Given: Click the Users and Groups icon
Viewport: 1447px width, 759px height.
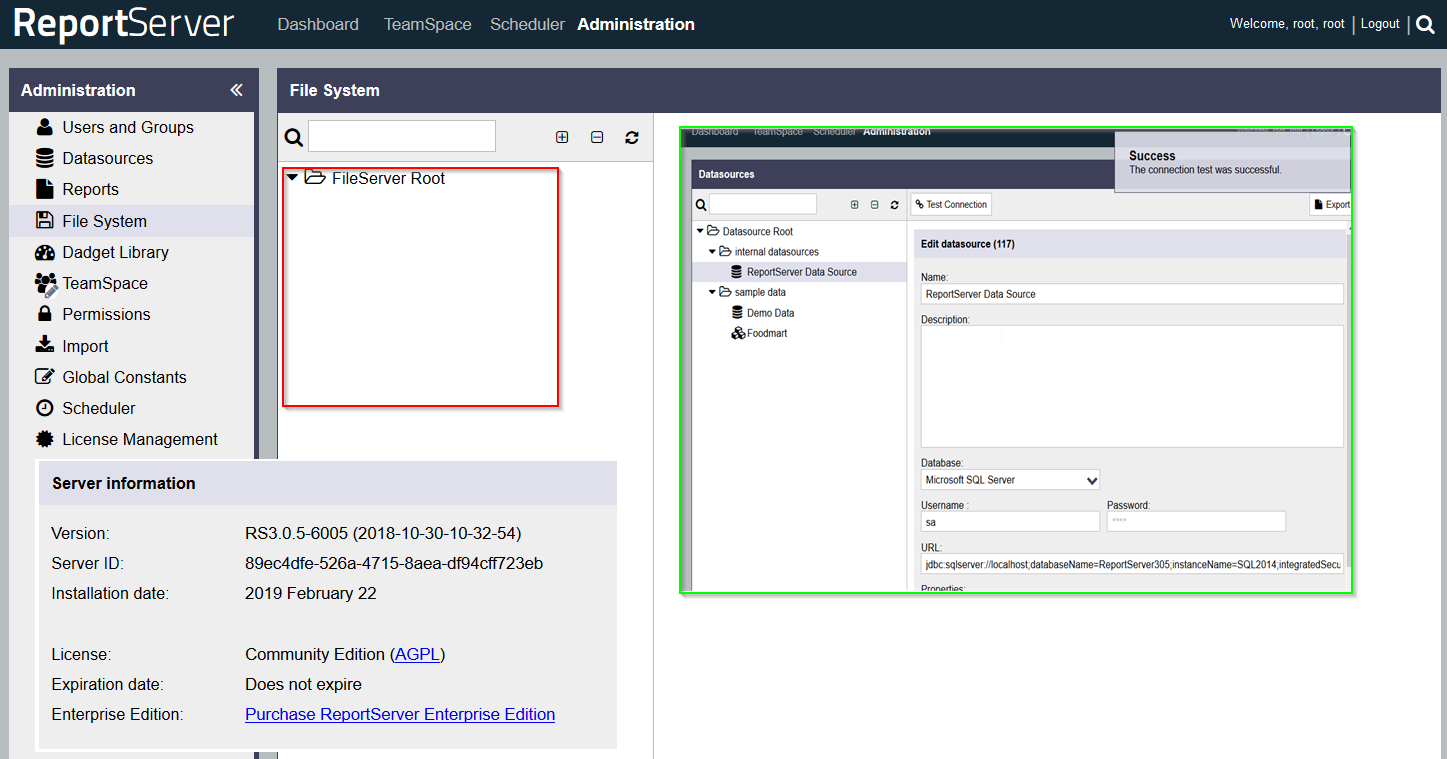Looking at the screenshot, I should (x=45, y=127).
